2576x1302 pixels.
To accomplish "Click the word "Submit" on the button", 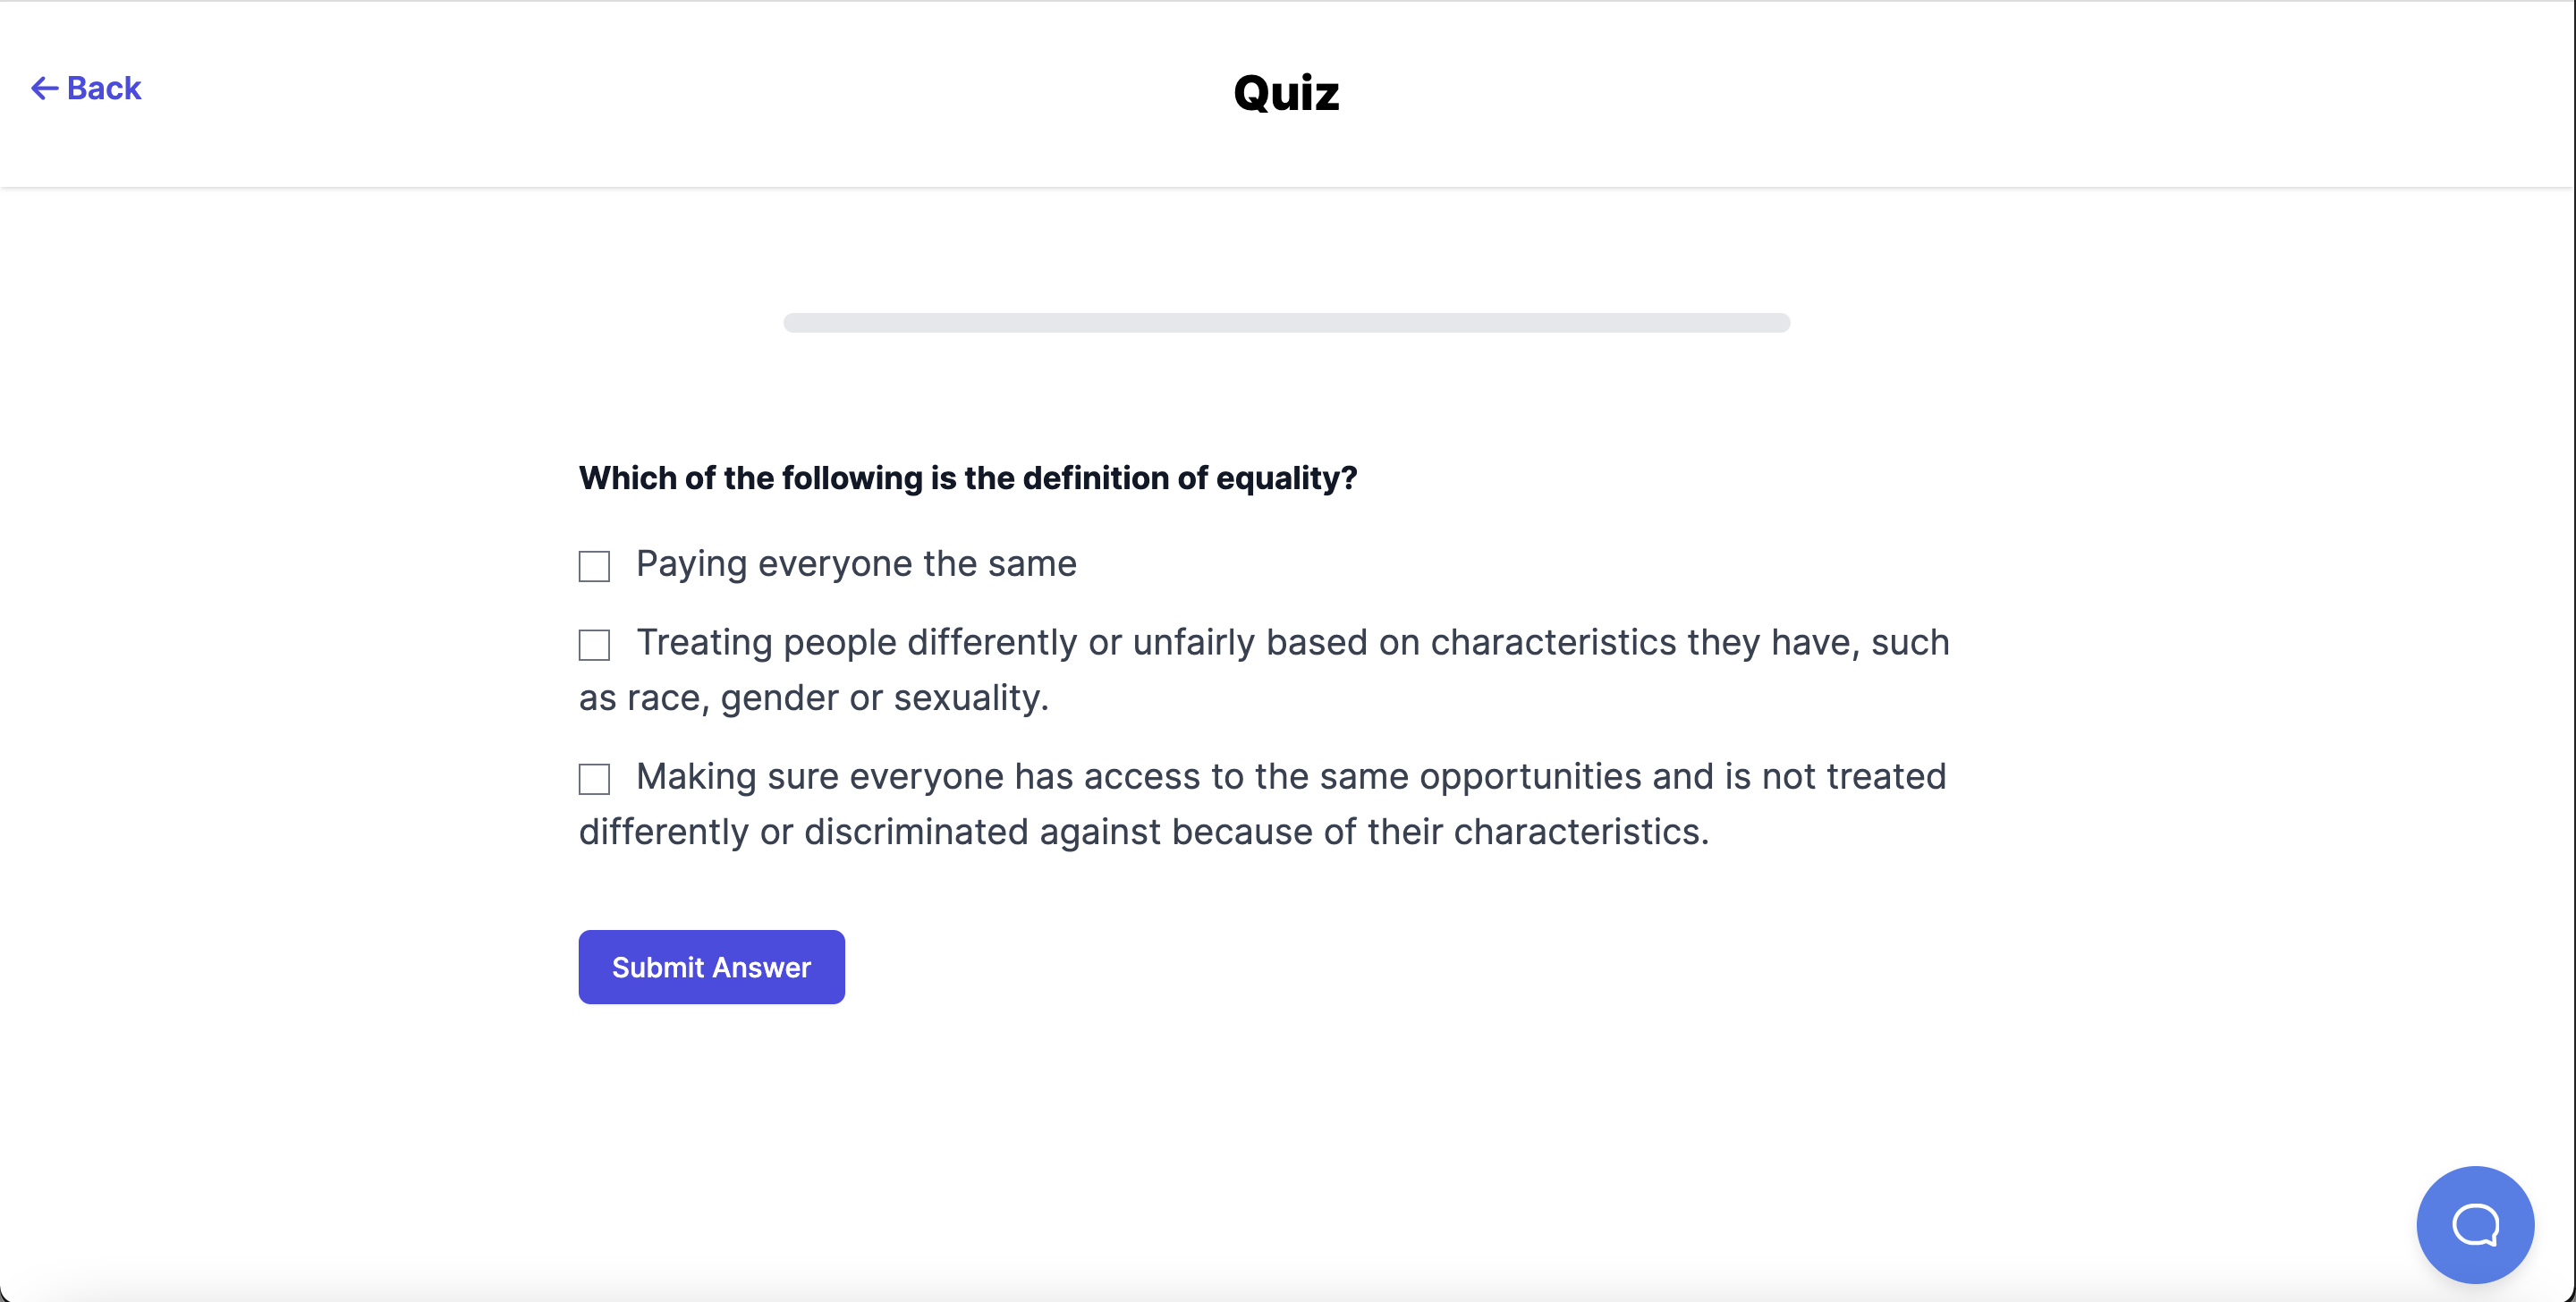I will [x=658, y=967].
